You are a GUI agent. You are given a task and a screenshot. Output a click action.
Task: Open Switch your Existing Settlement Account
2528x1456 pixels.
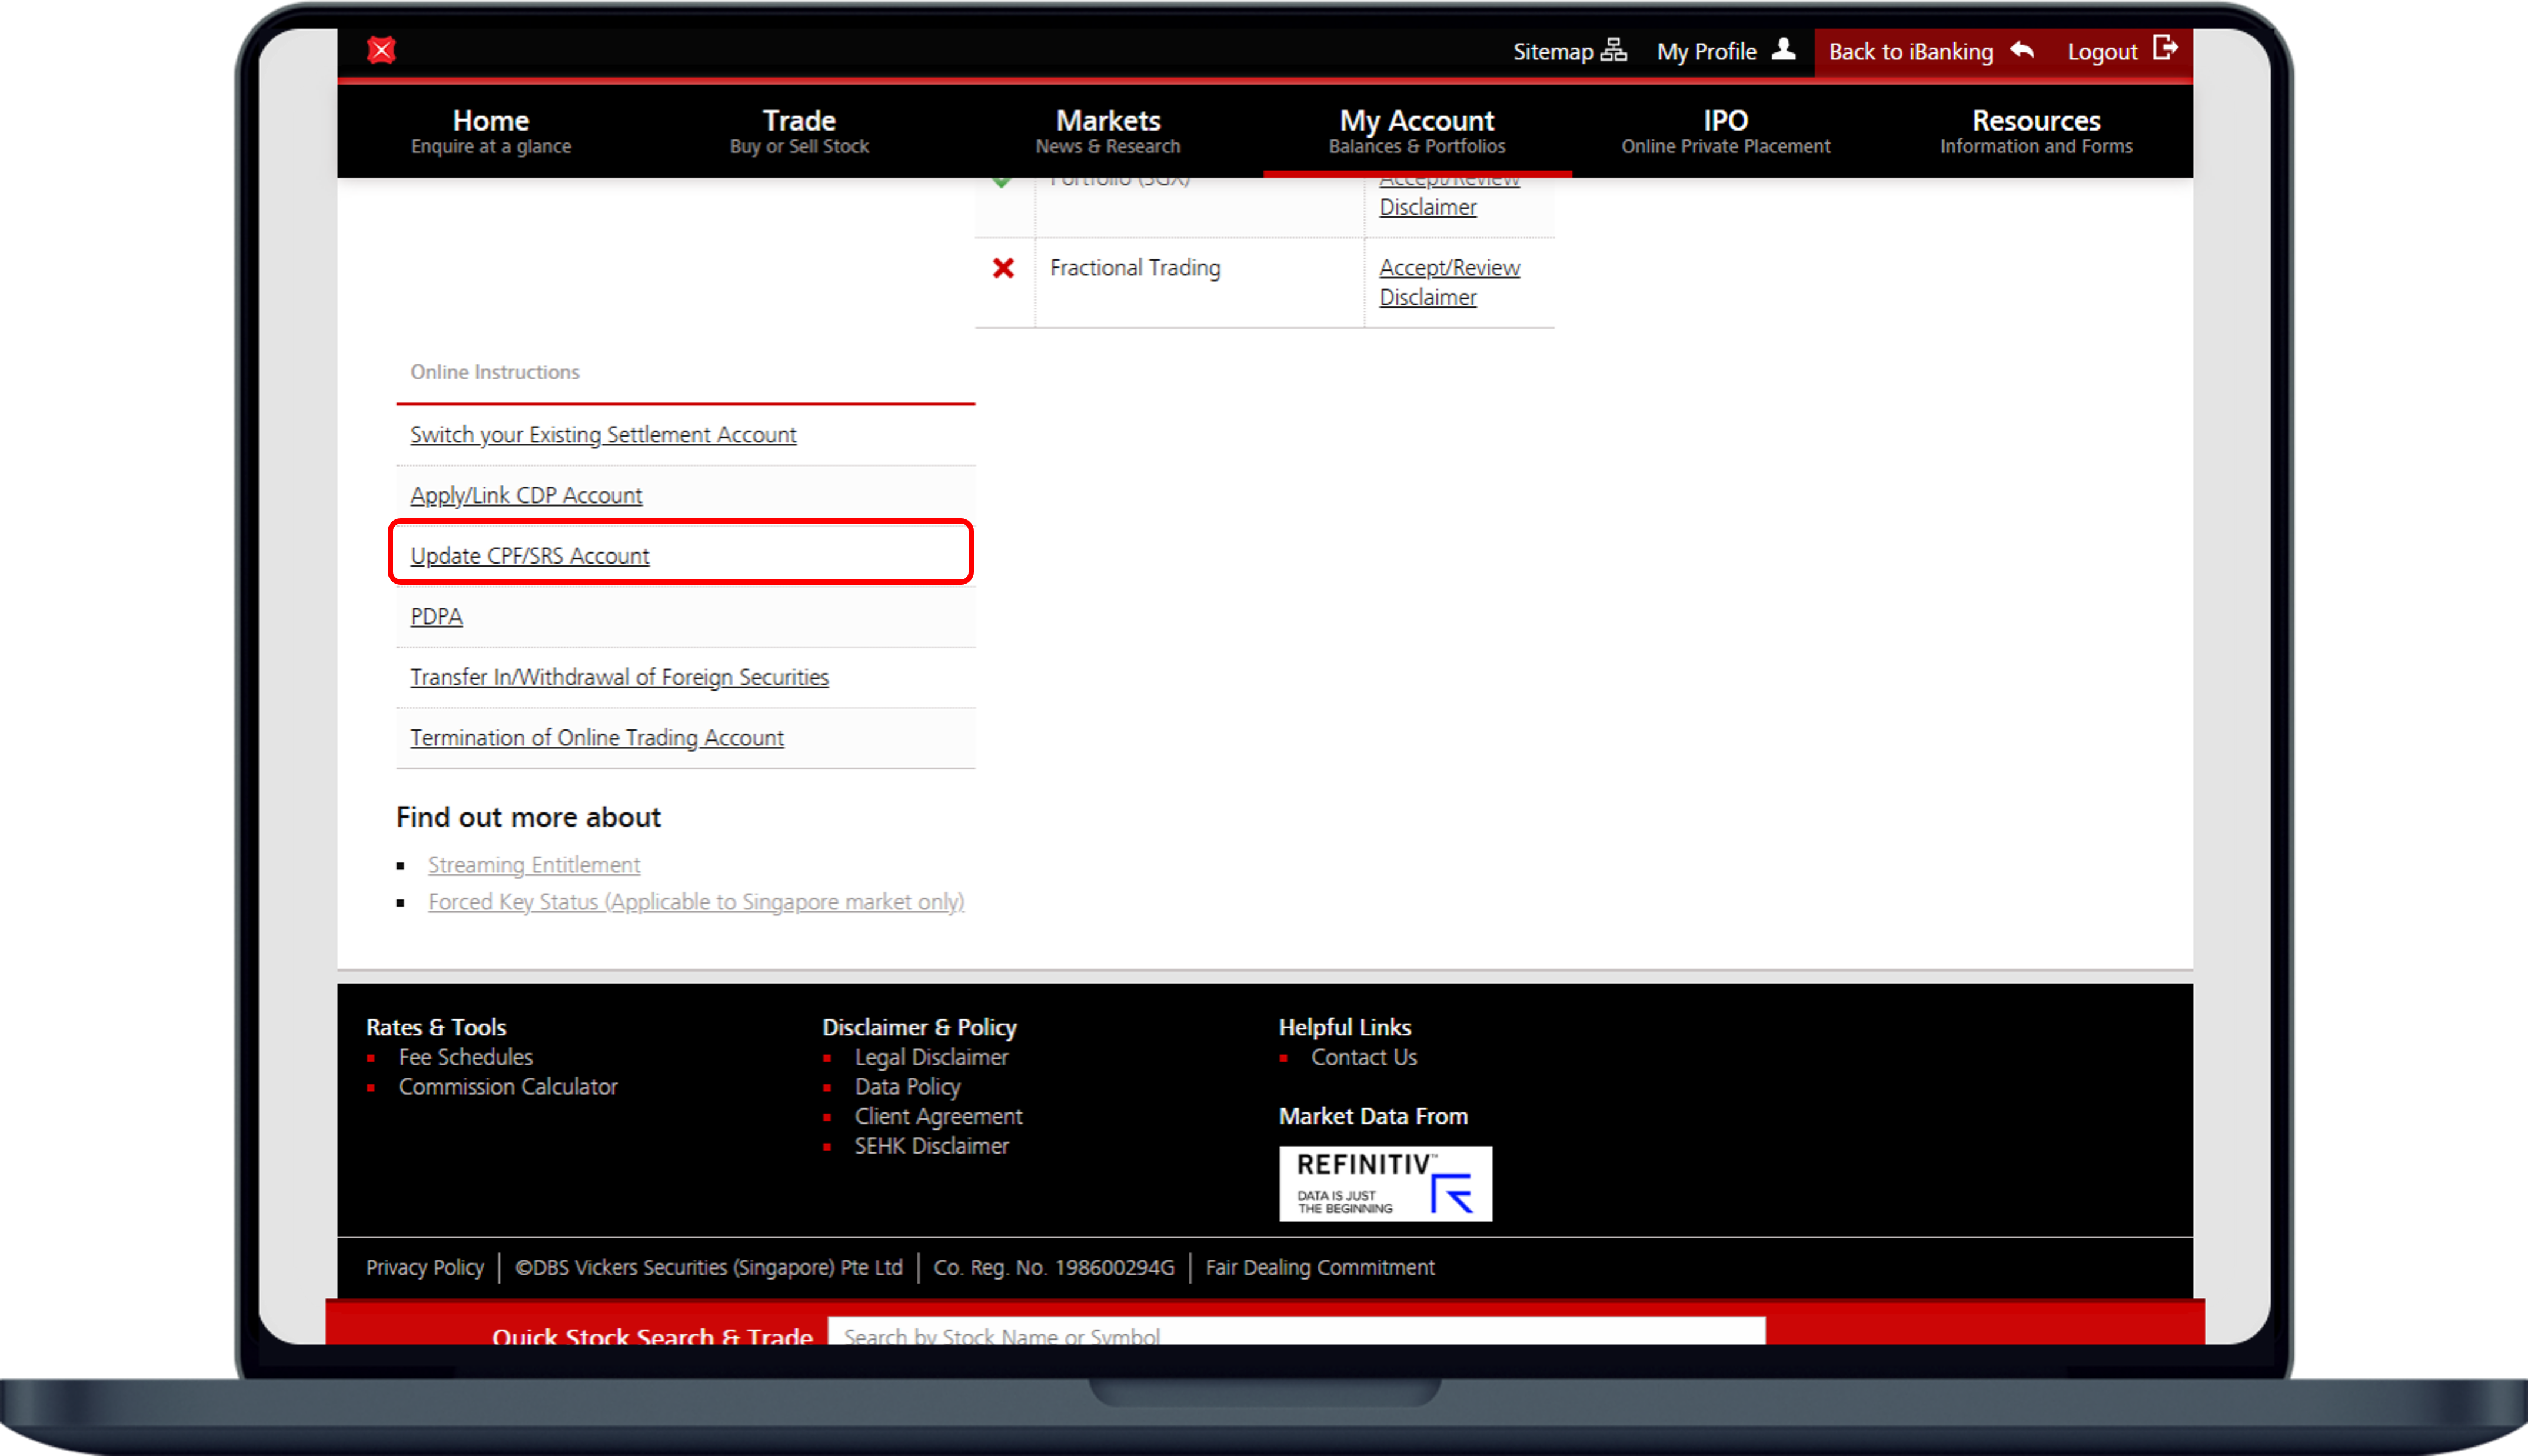tap(603, 434)
